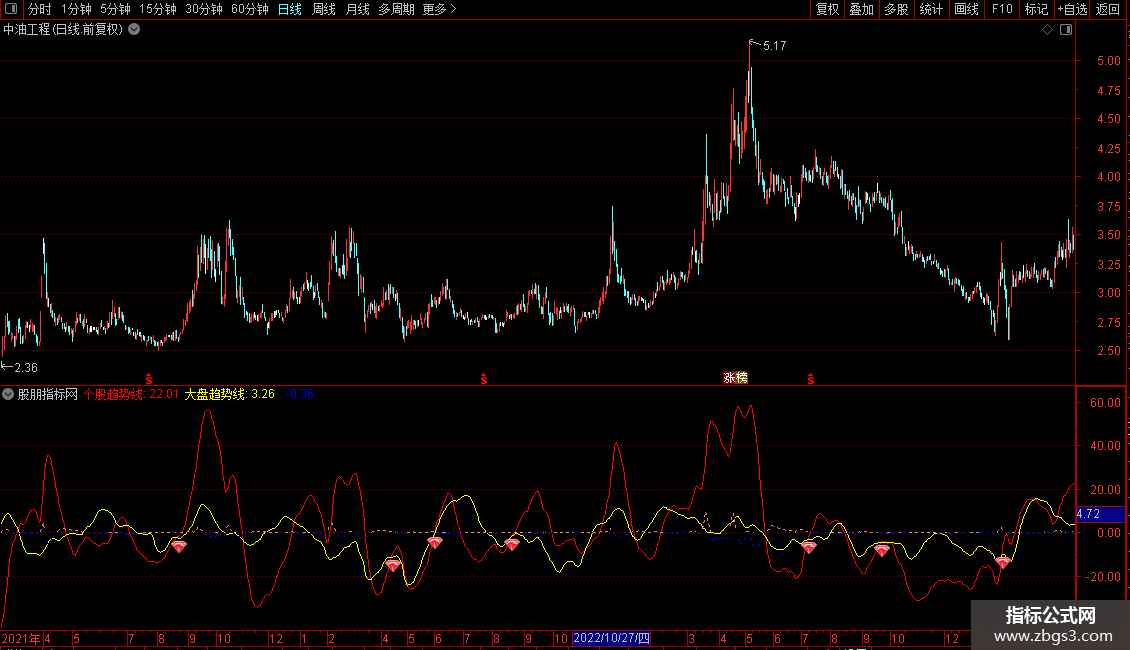Open dropdown icon left of 股朋指标网
1130x650 pixels.
tap(8, 394)
